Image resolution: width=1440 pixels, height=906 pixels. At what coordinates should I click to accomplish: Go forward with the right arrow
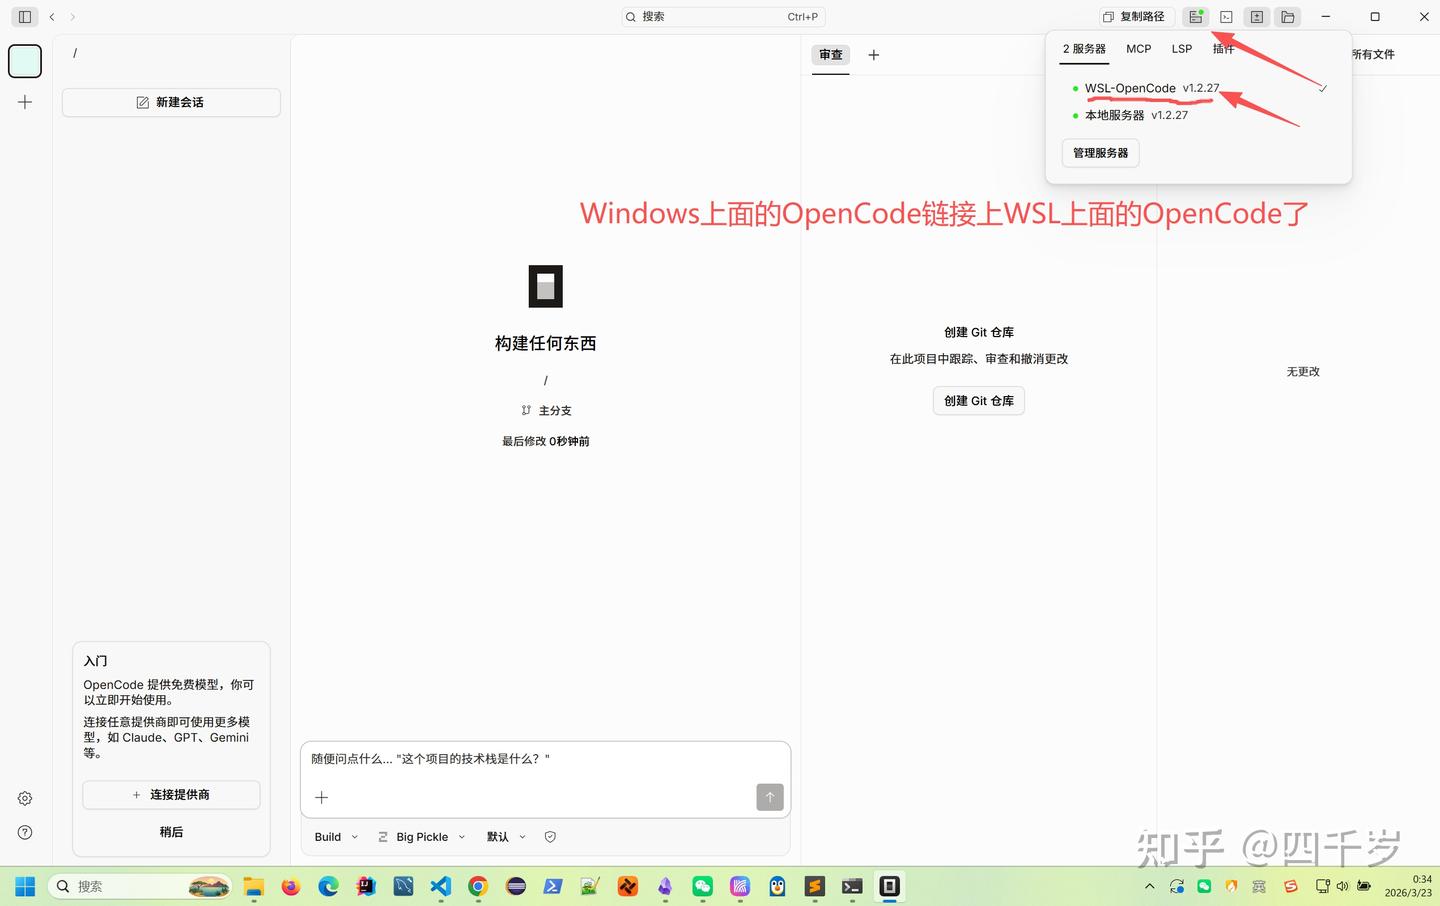pos(73,17)
